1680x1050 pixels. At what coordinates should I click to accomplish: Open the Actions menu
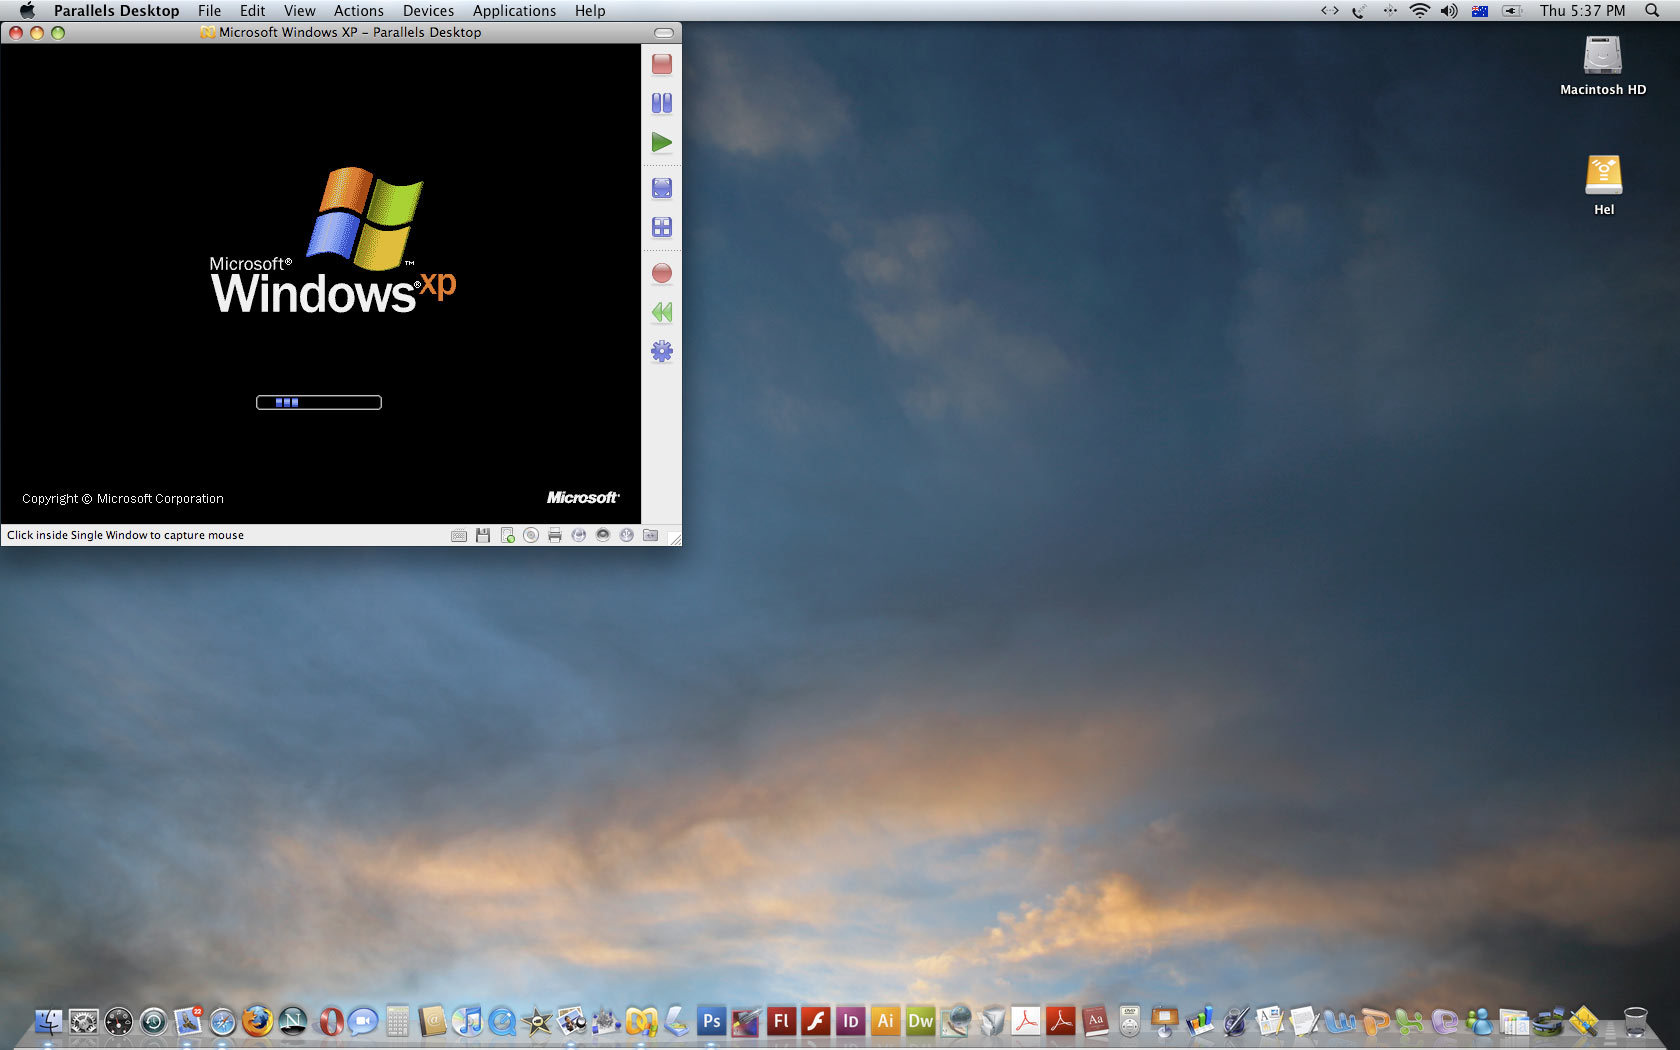pyautogui.click(x=358, y=11)
